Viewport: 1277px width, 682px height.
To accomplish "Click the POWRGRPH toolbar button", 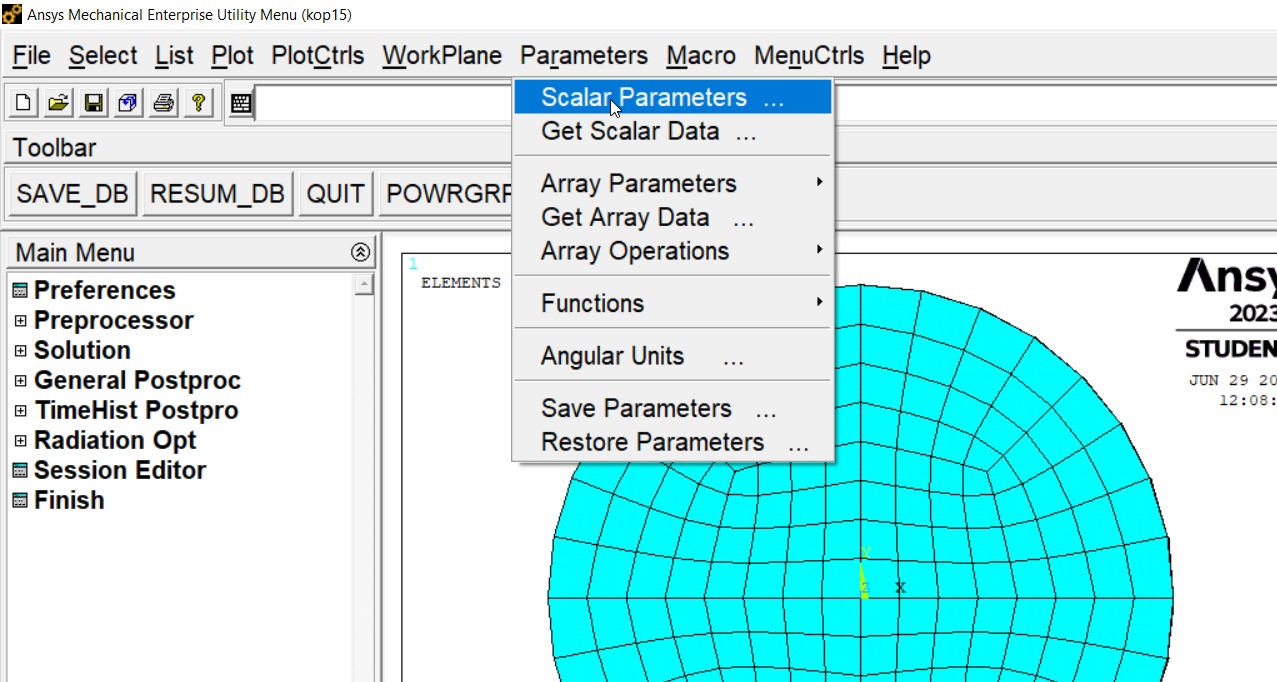I will point(446,194).
